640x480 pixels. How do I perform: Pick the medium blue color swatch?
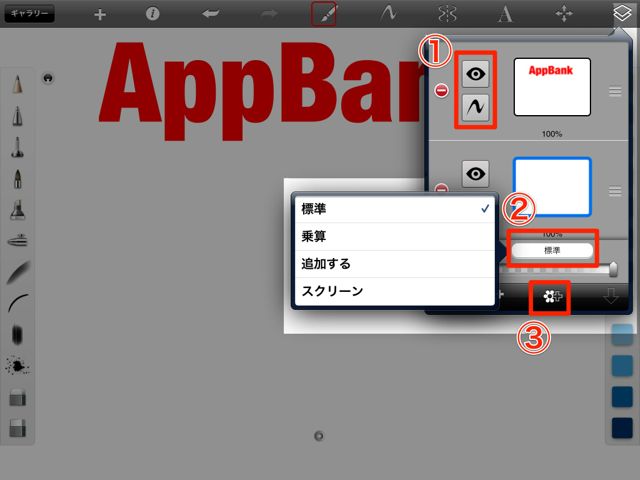[622, 365]
